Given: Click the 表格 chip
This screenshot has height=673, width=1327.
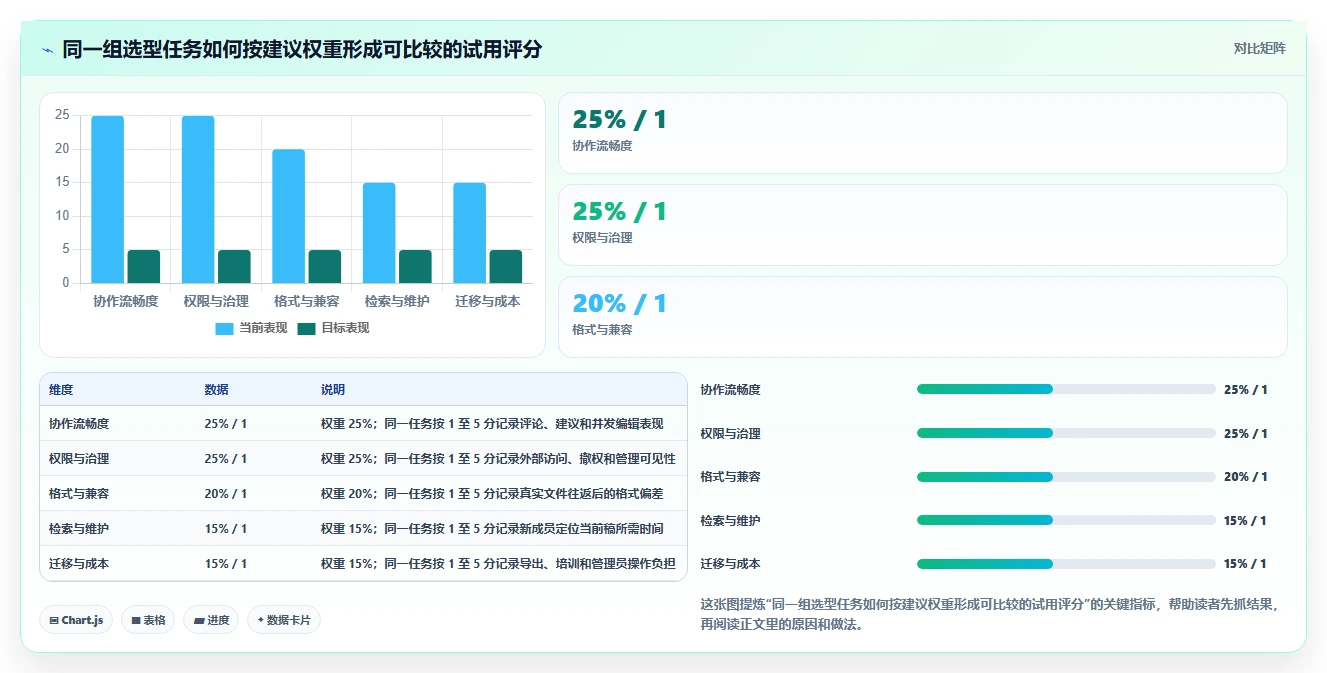Looking at the screenshot, I should click(x=148, y=620).
